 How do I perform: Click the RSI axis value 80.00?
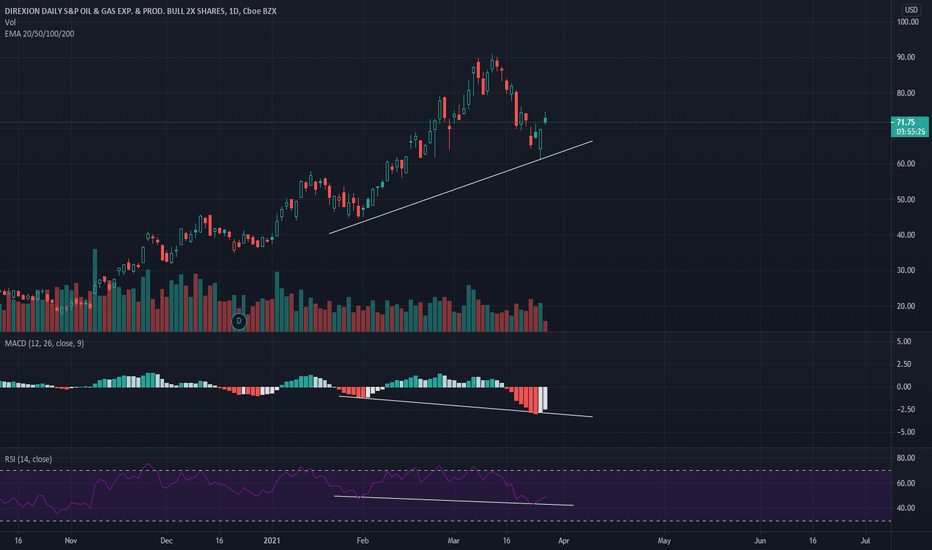(x=906, y=458)
